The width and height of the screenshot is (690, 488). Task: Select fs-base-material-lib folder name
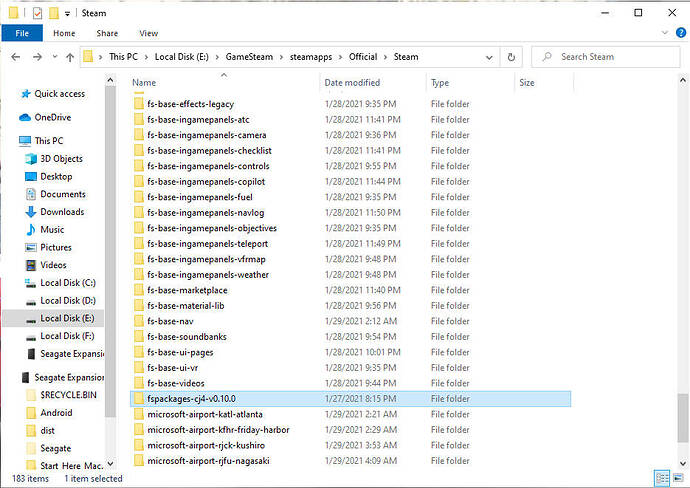point(186,305)
